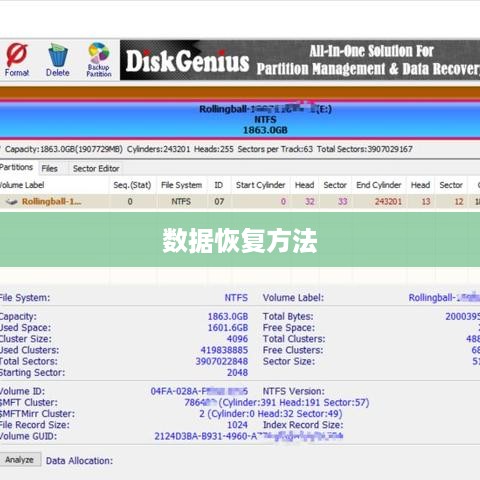Click the drive icon beside Rollingball-1...
This screenshot has width=480, height=480.
12,202
